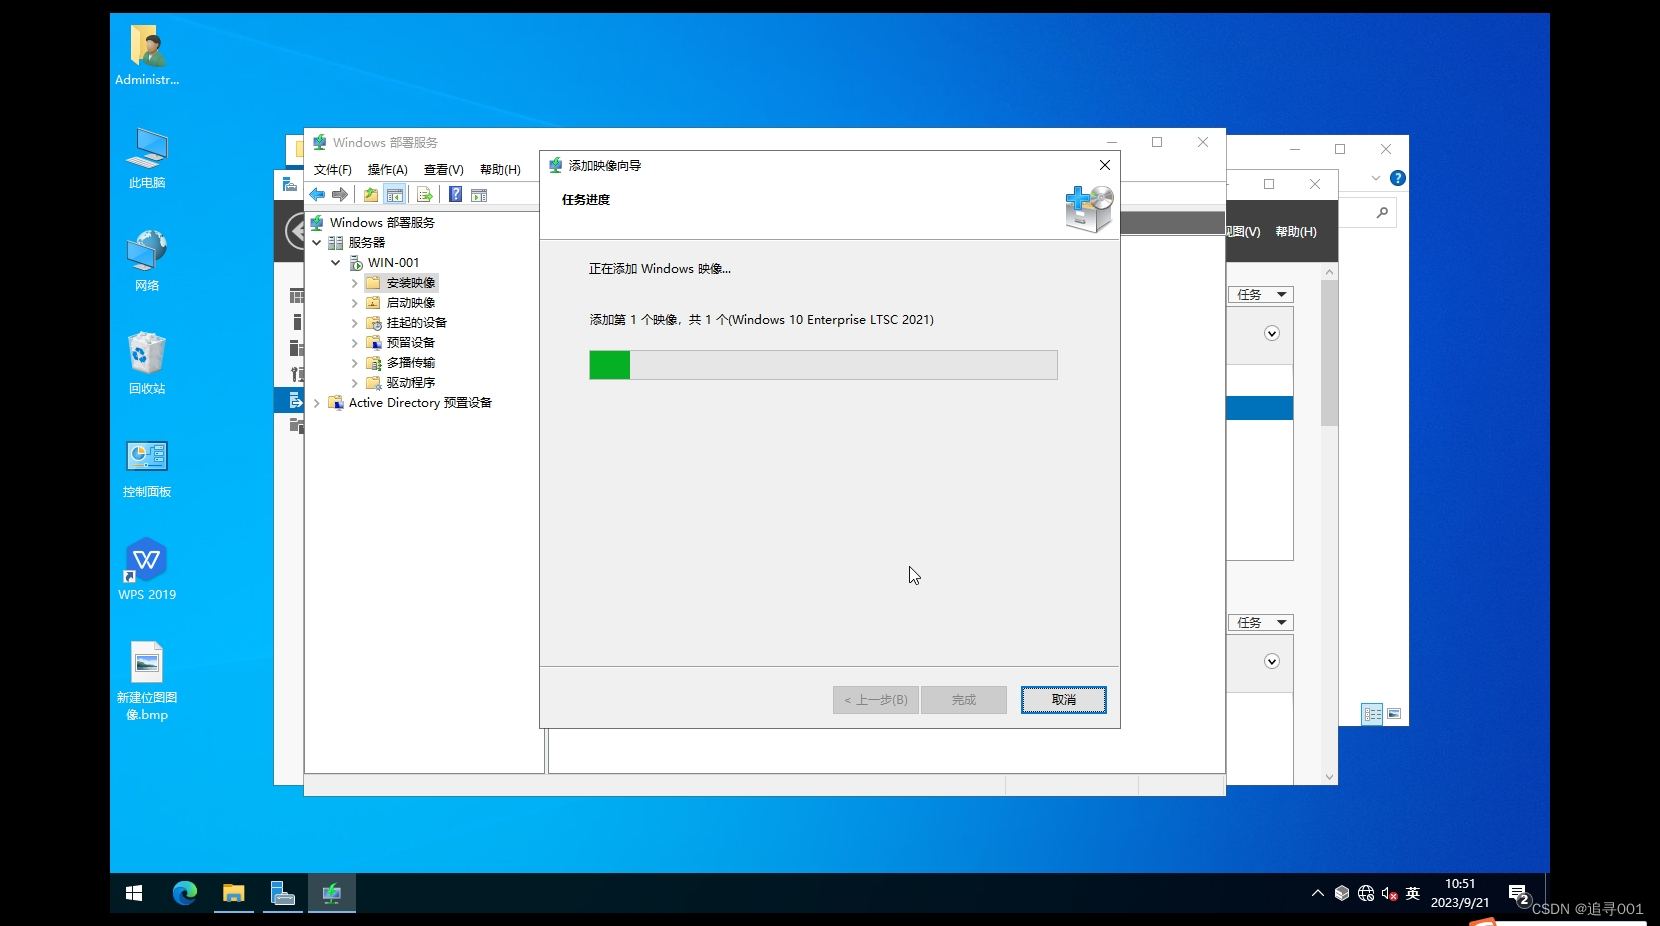Open the Windows Start menu
The image size is (1660, 926).
134,893
